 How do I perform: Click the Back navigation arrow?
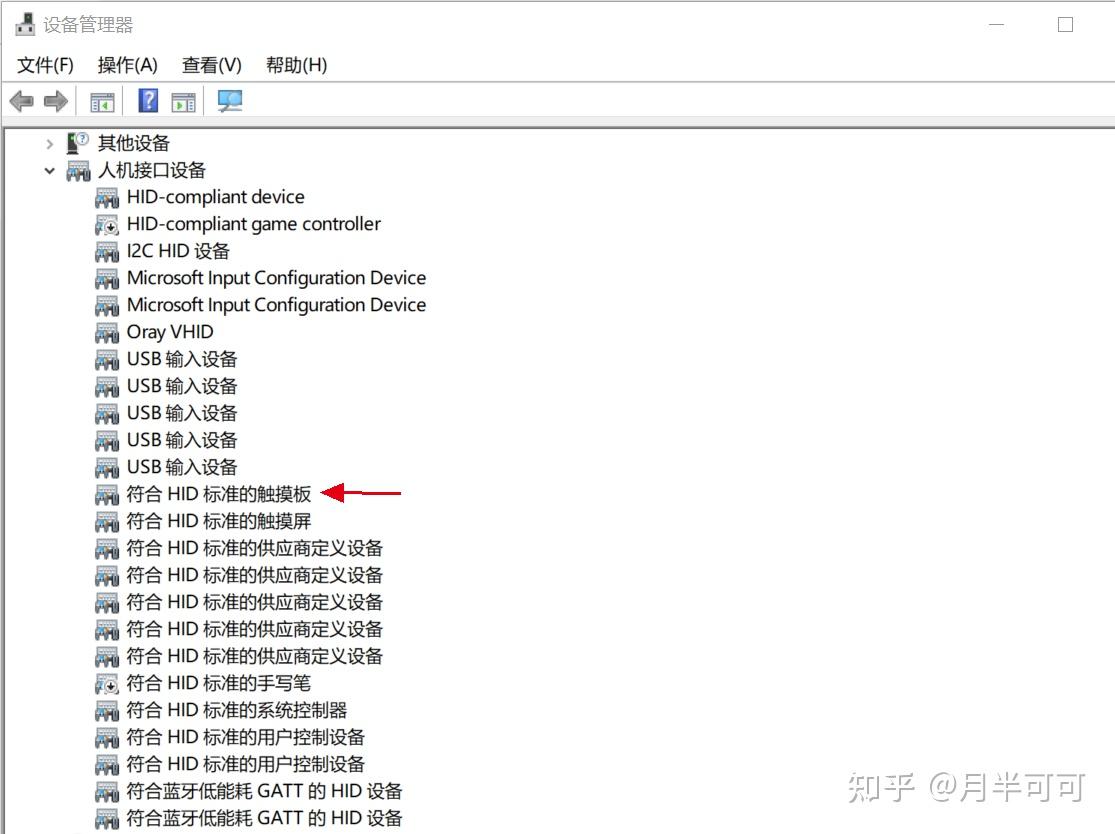point(22,100)
